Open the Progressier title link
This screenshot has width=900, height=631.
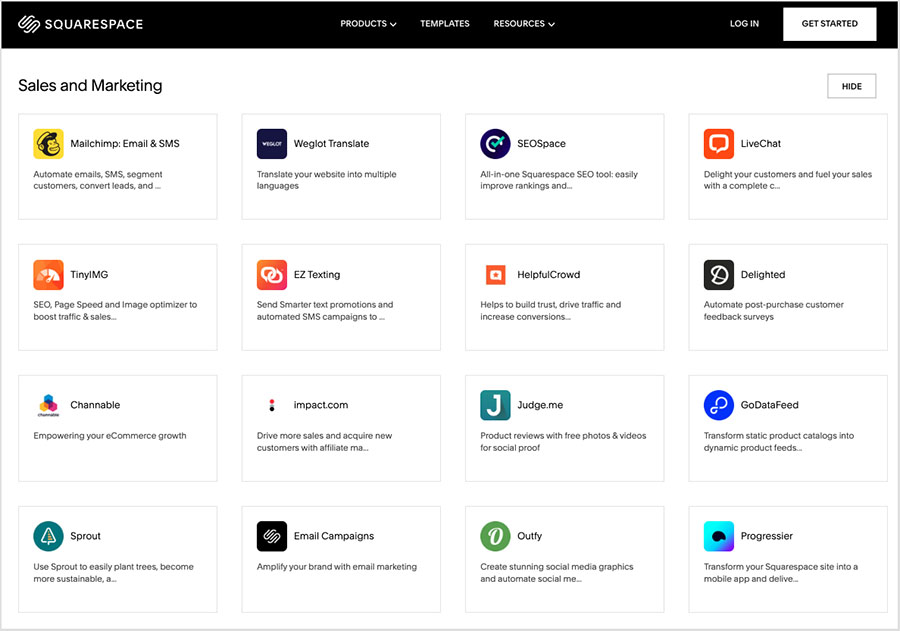pos(766,536)
